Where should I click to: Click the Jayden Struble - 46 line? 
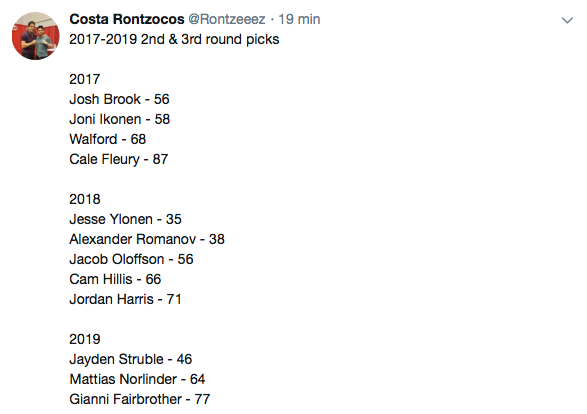[x=131, y=359]
